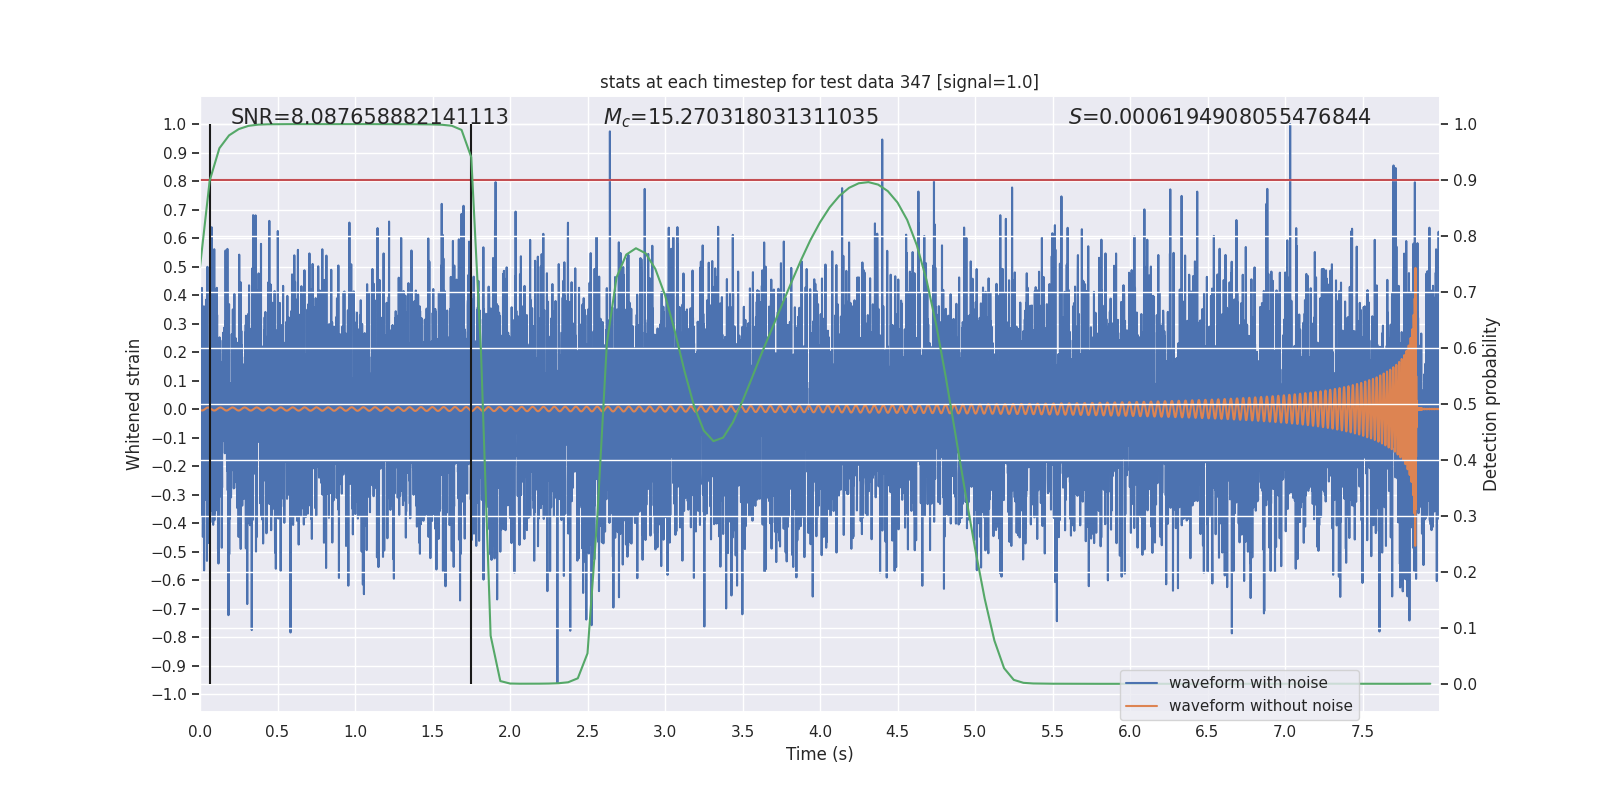The width and height of the screenshot is (1600, 800).
Task: Select the SNR=8.087658882141113 annotation
Action: point(370,117)
